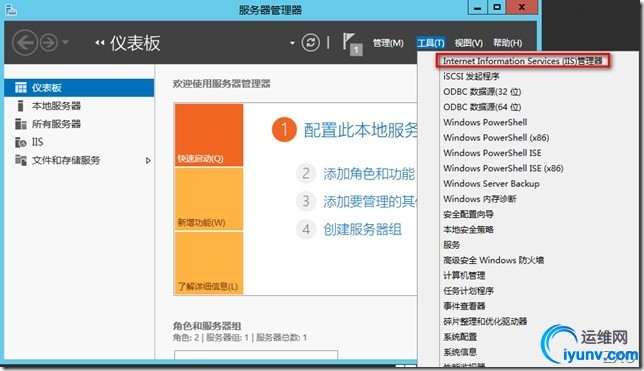The width and height of the screenshot is (644, 371).
Task: Open the navigation history dropdown arrow
Action: pos(65,42)
